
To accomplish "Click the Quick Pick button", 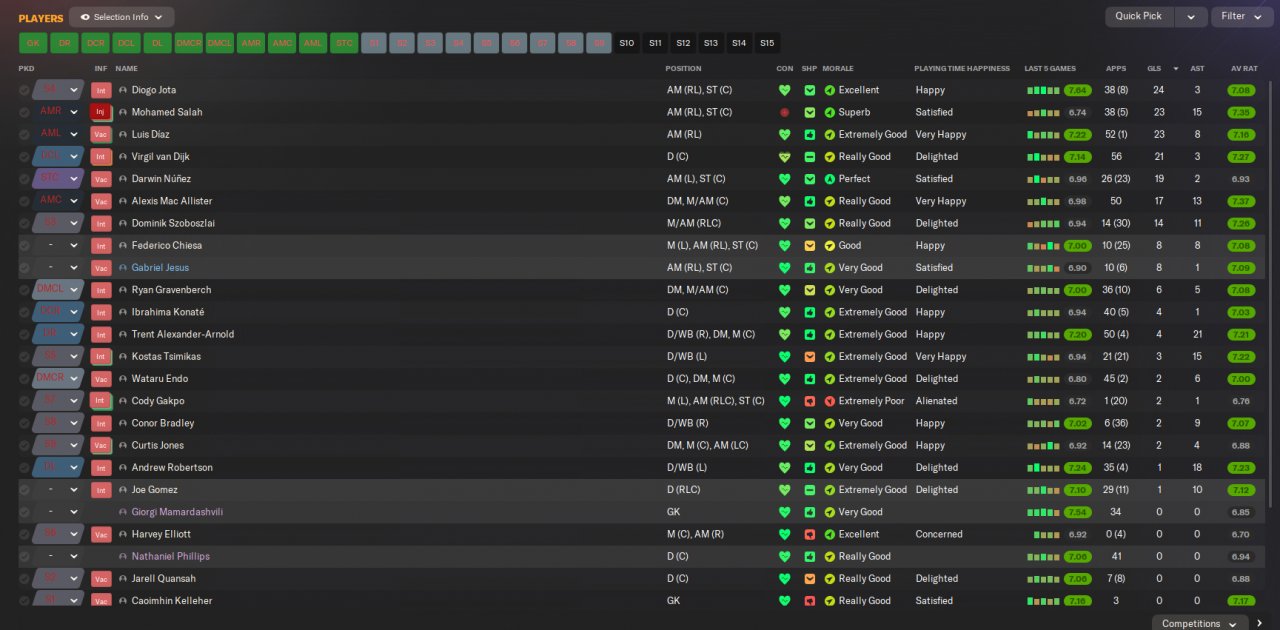I will click(1139, 16).
